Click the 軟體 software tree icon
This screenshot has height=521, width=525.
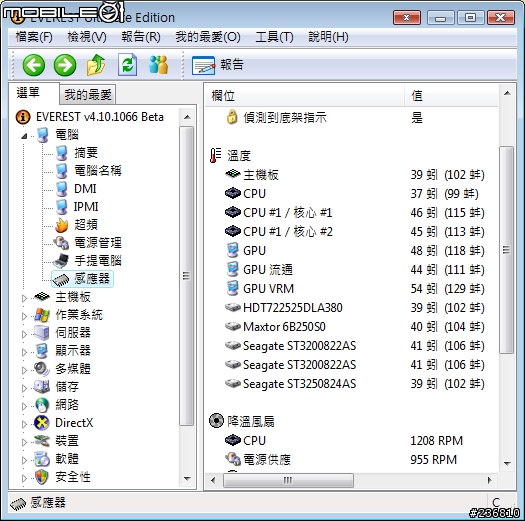[x=42, y=459]
